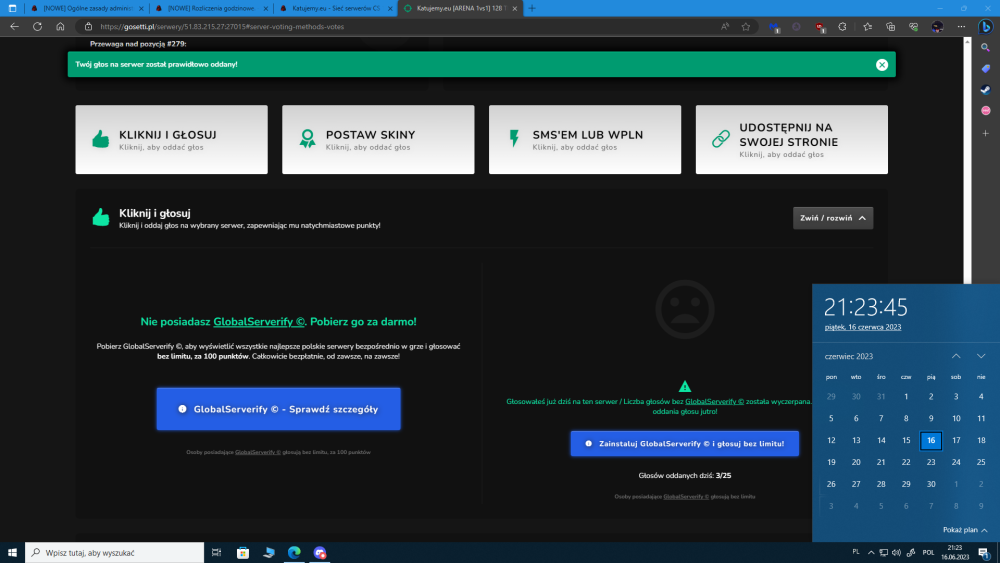Open GlobalServerify © link in vote warning
Image resolution: width=1000 pixels, height=563 pixels.
coord(714,401)
